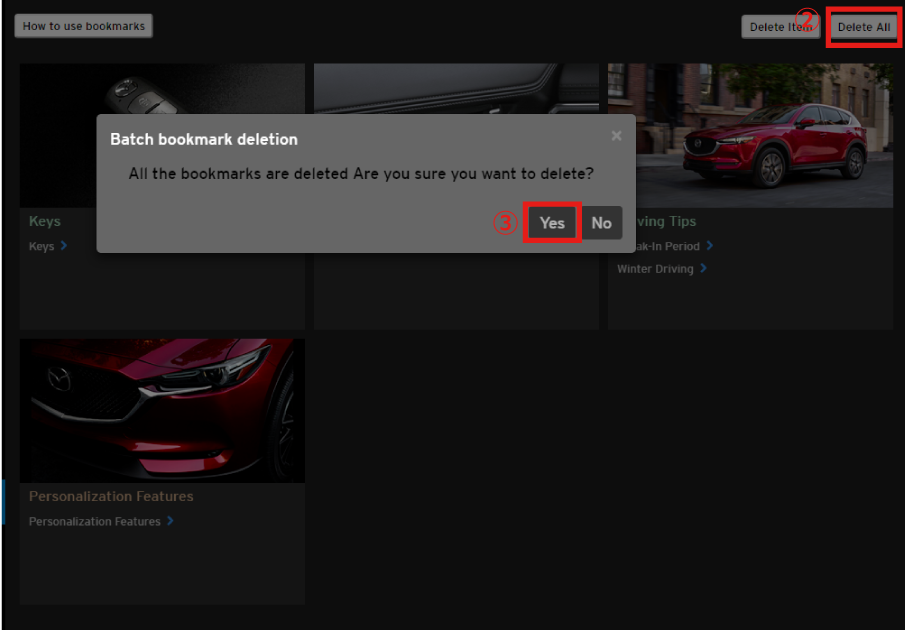Open How to use bookmarks

(84, 26)
